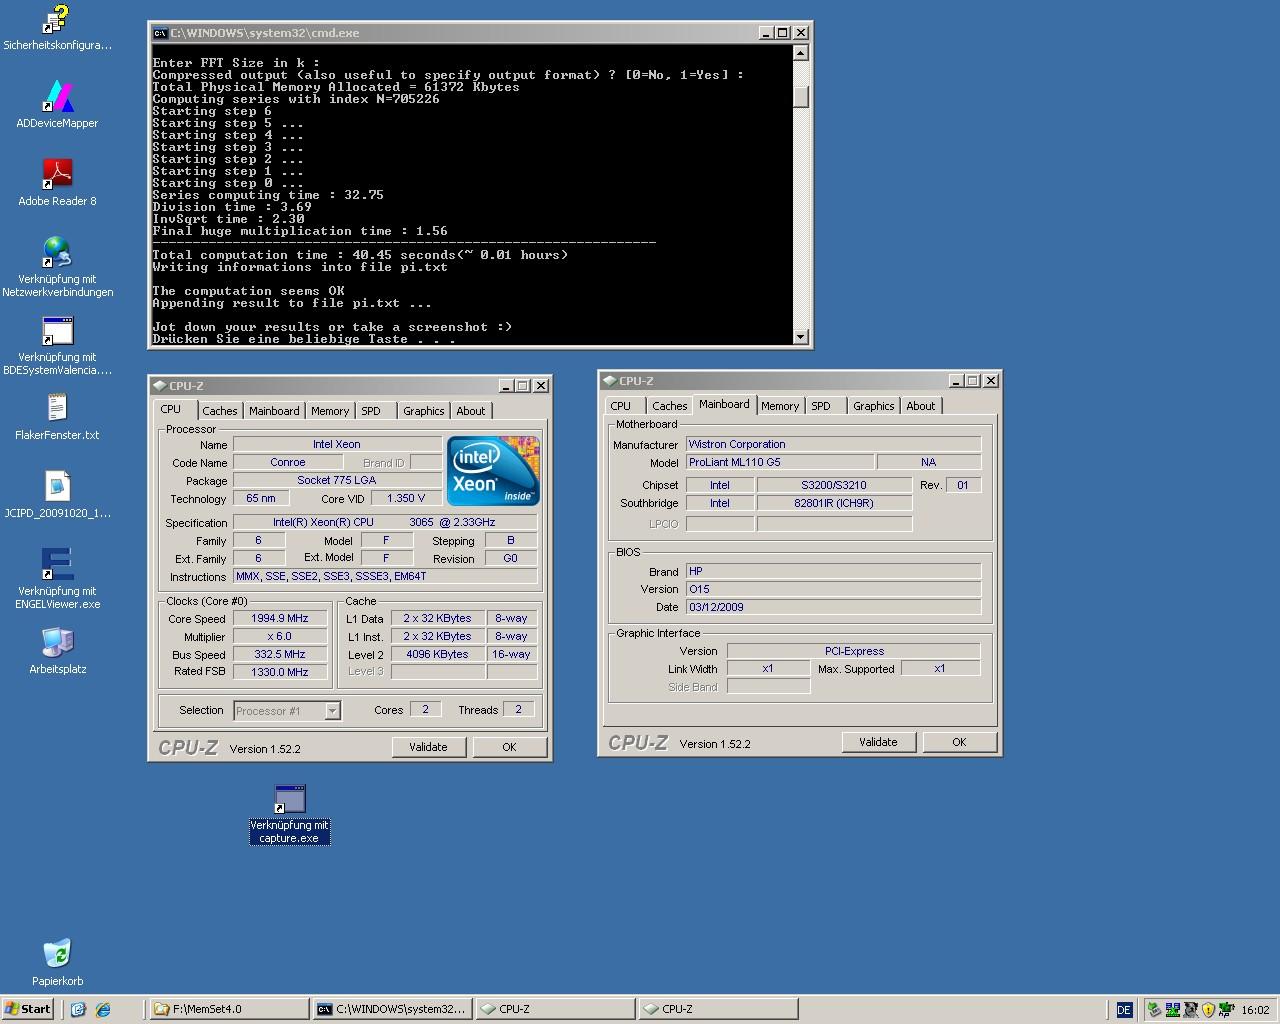This screenshot has width=1280, height=1024.
Task: Click Specification field Intel Xeon 3065
Action: point(385,522)
